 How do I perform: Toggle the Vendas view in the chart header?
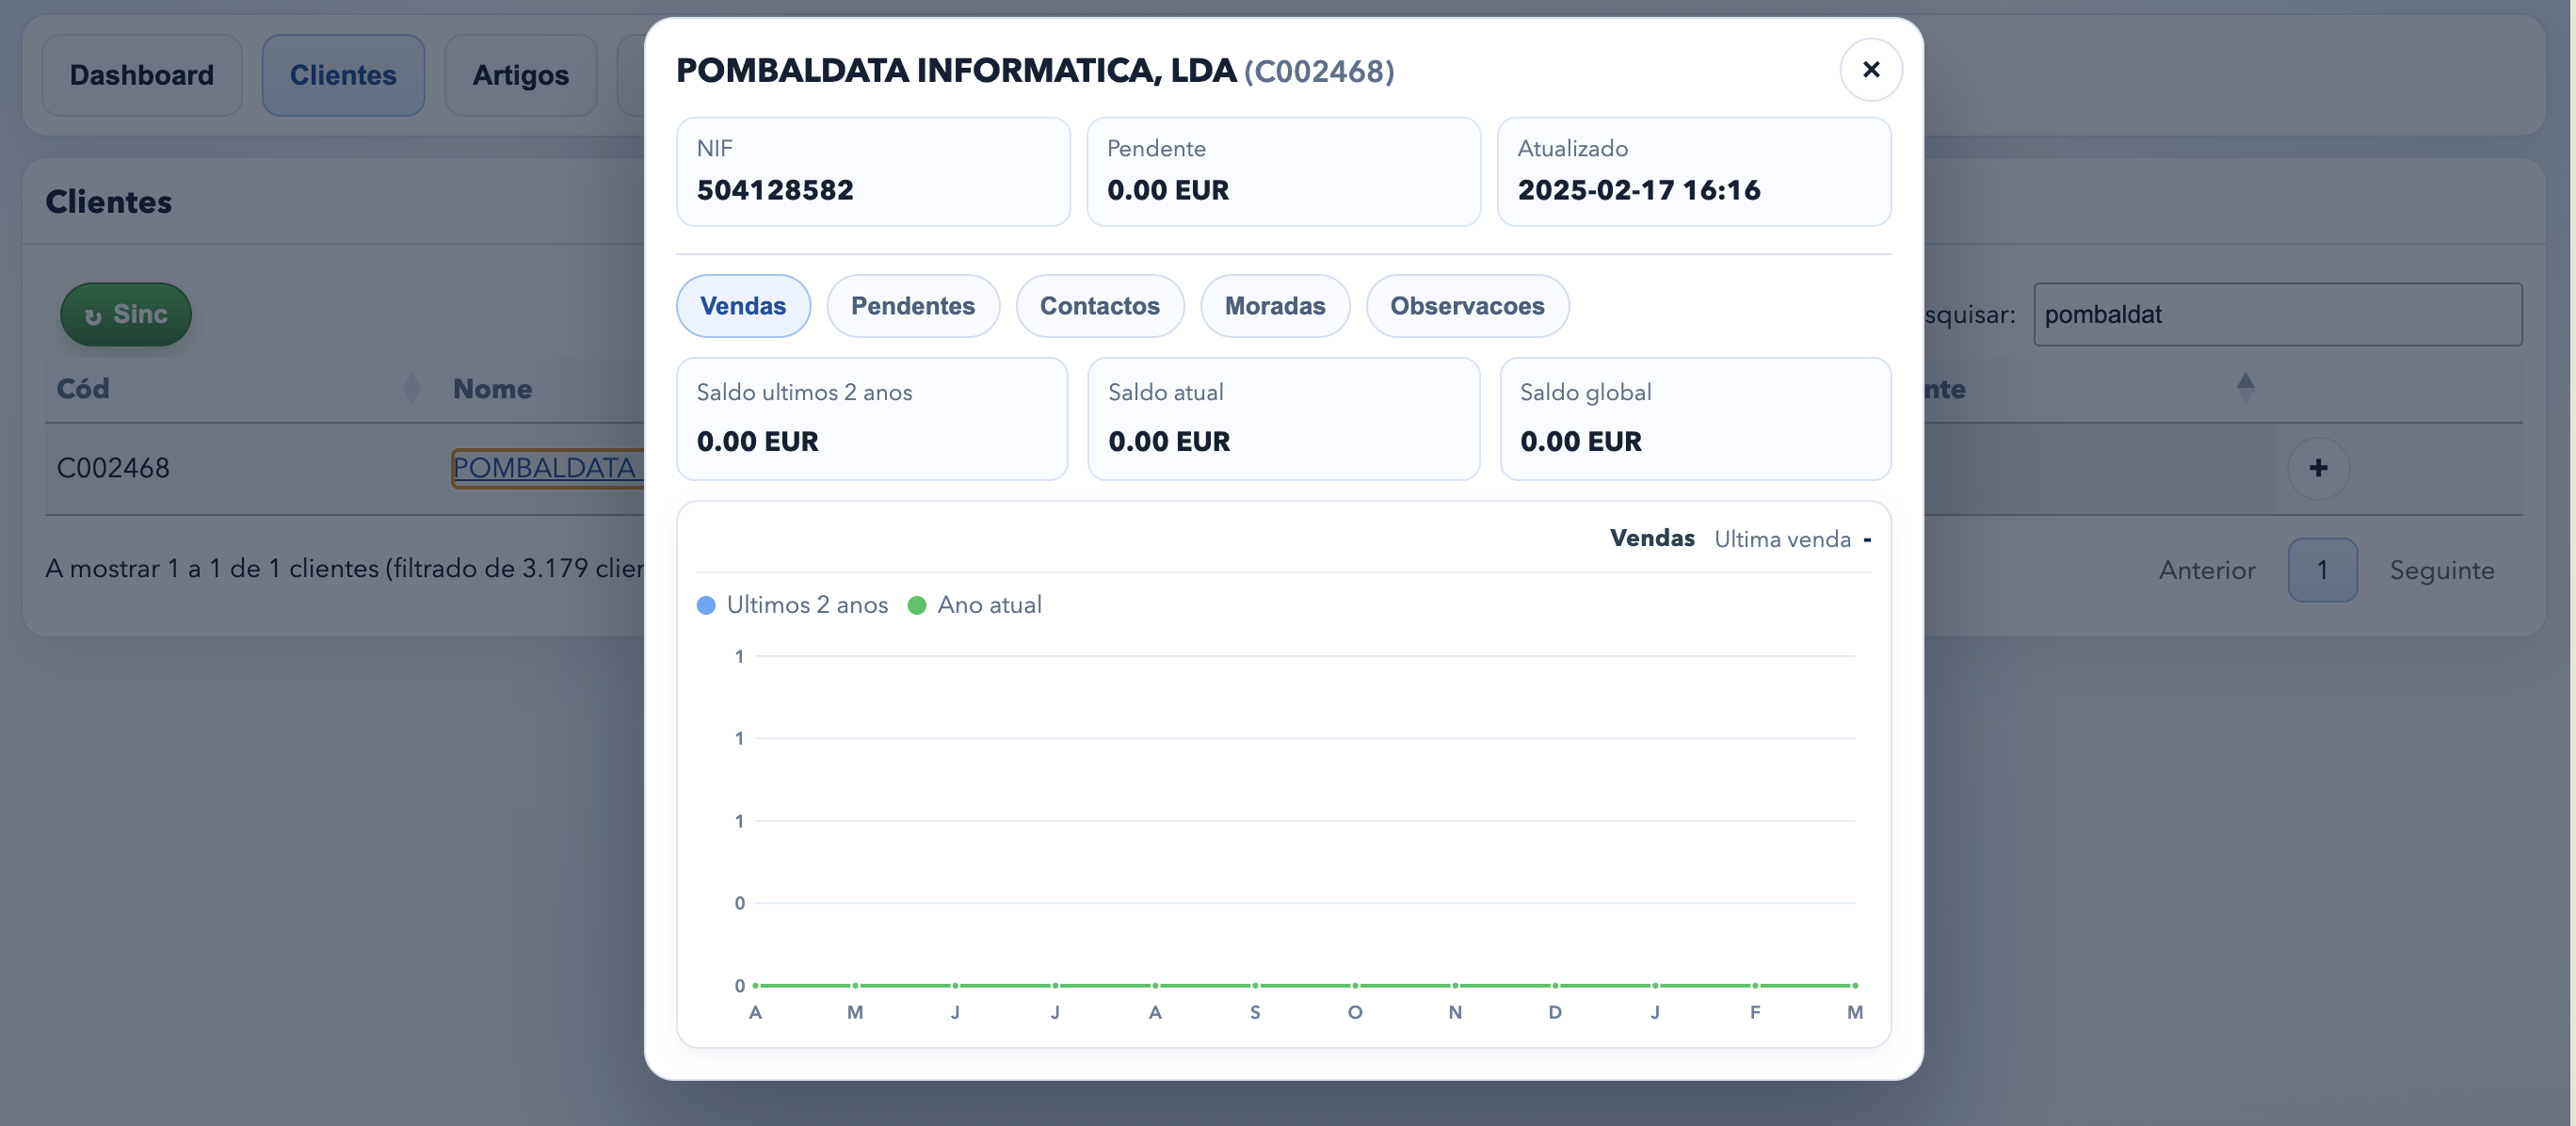point(1652,538)
